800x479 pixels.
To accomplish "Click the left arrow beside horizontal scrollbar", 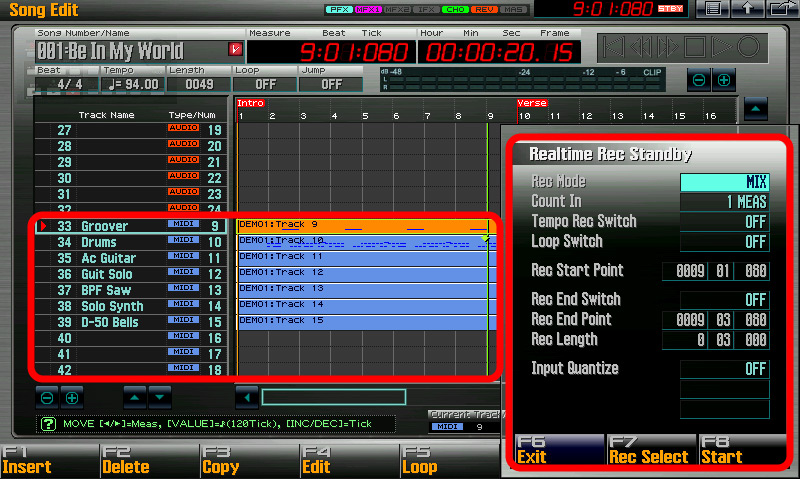I will [x=247, y=397].
